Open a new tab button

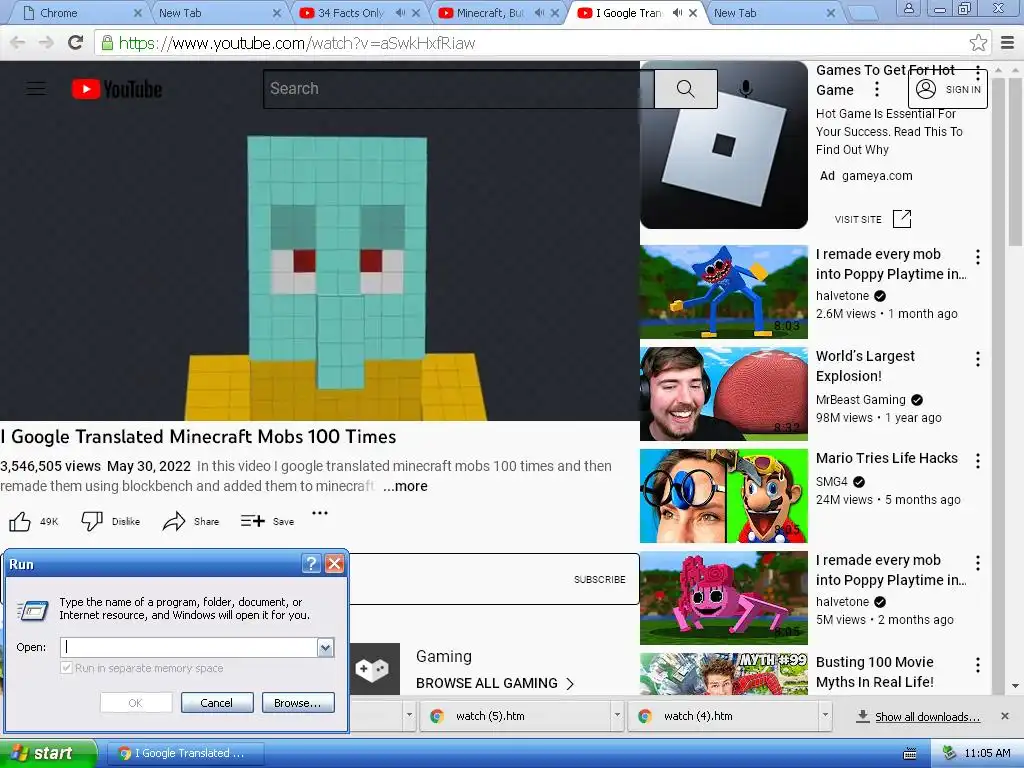click(863, 13)
